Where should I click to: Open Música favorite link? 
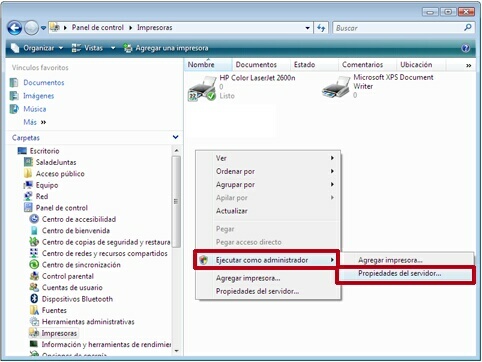pos(35,109)
